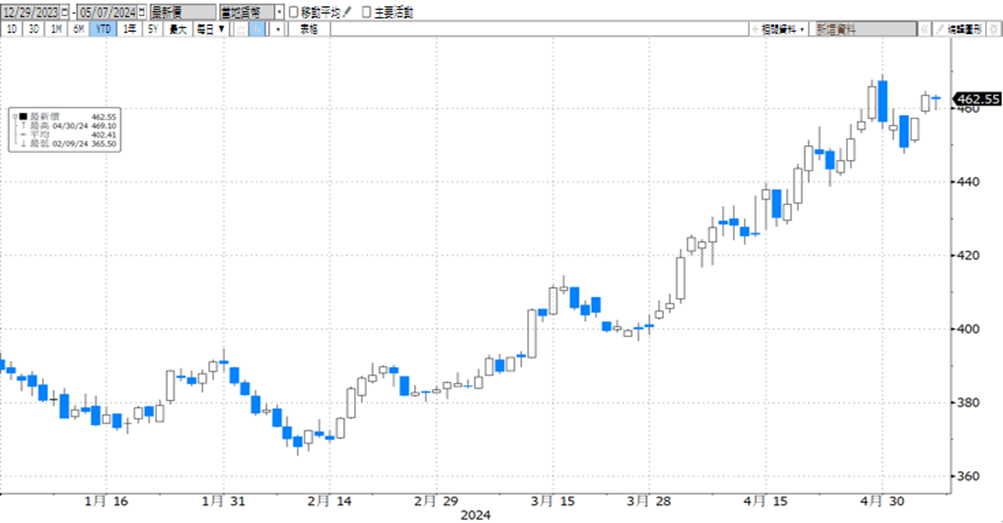Image resolution: width=1003 pixels, height=523 pixels.
Task: Click the 4月 15 x-axis date label
Action: pyautogui.click(x=766, y=501)
